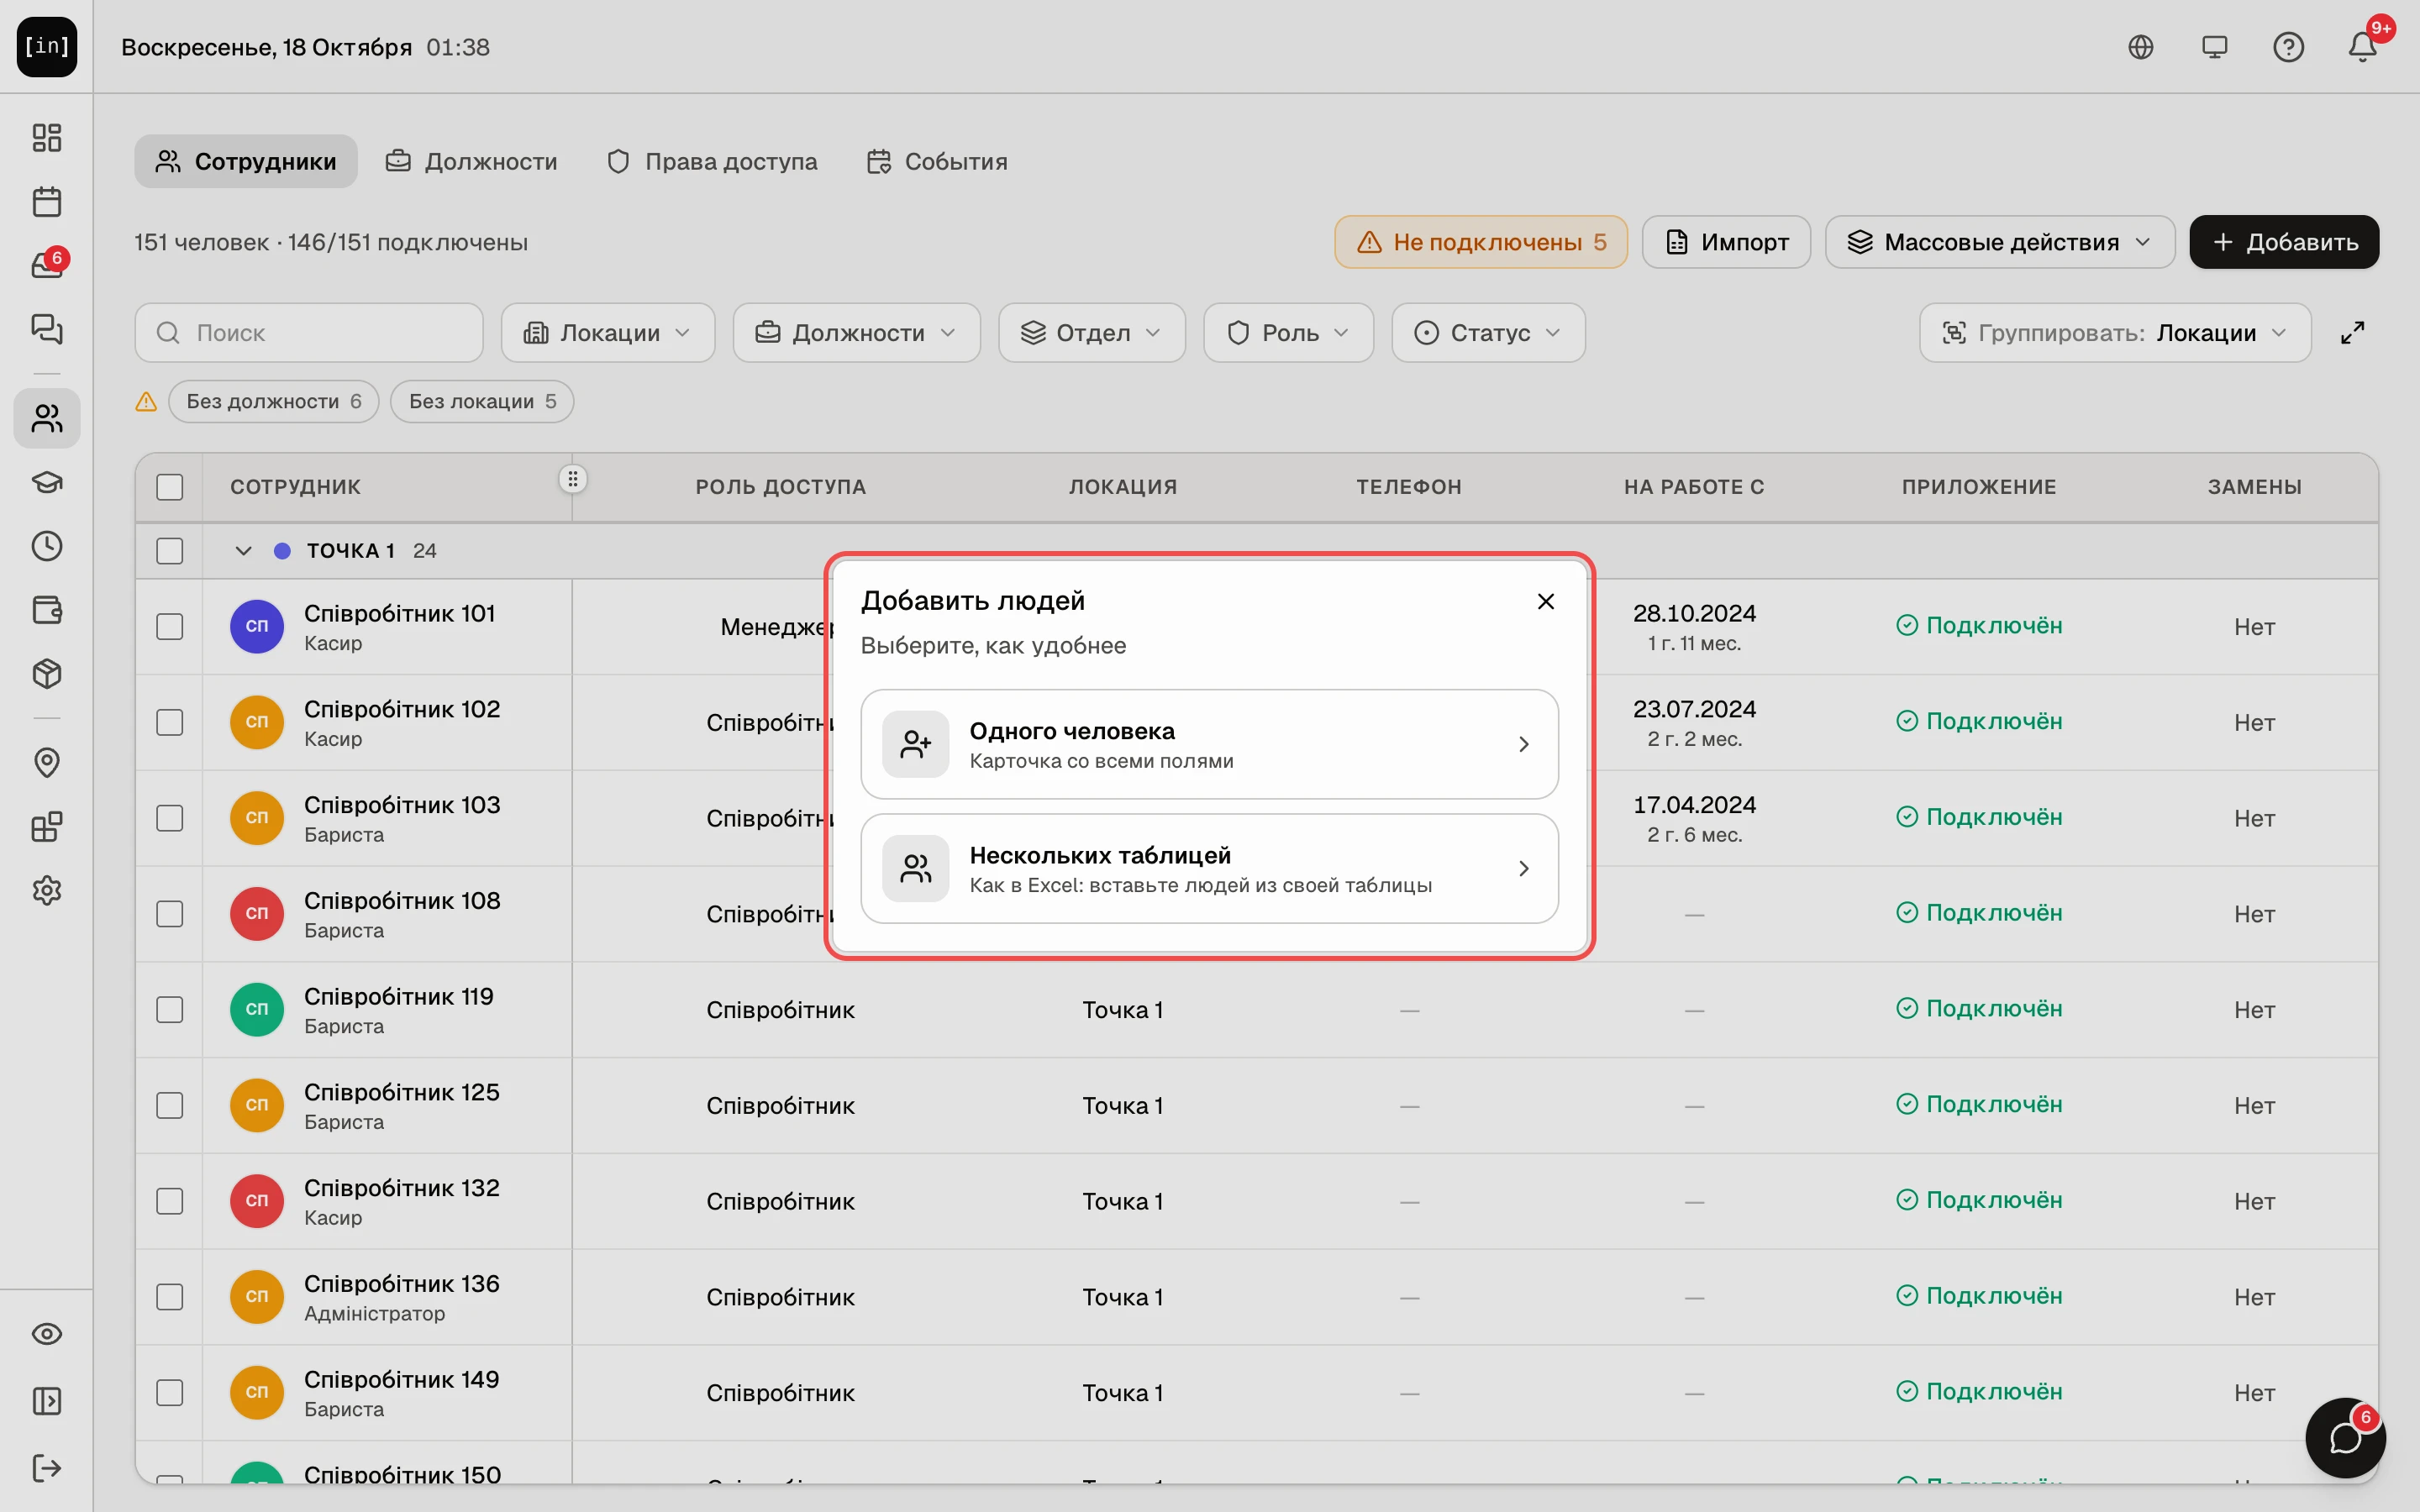Choose Одного человека option in dialog
Viewport: 2420px width, 1512px height.
tap(1210, 744)
